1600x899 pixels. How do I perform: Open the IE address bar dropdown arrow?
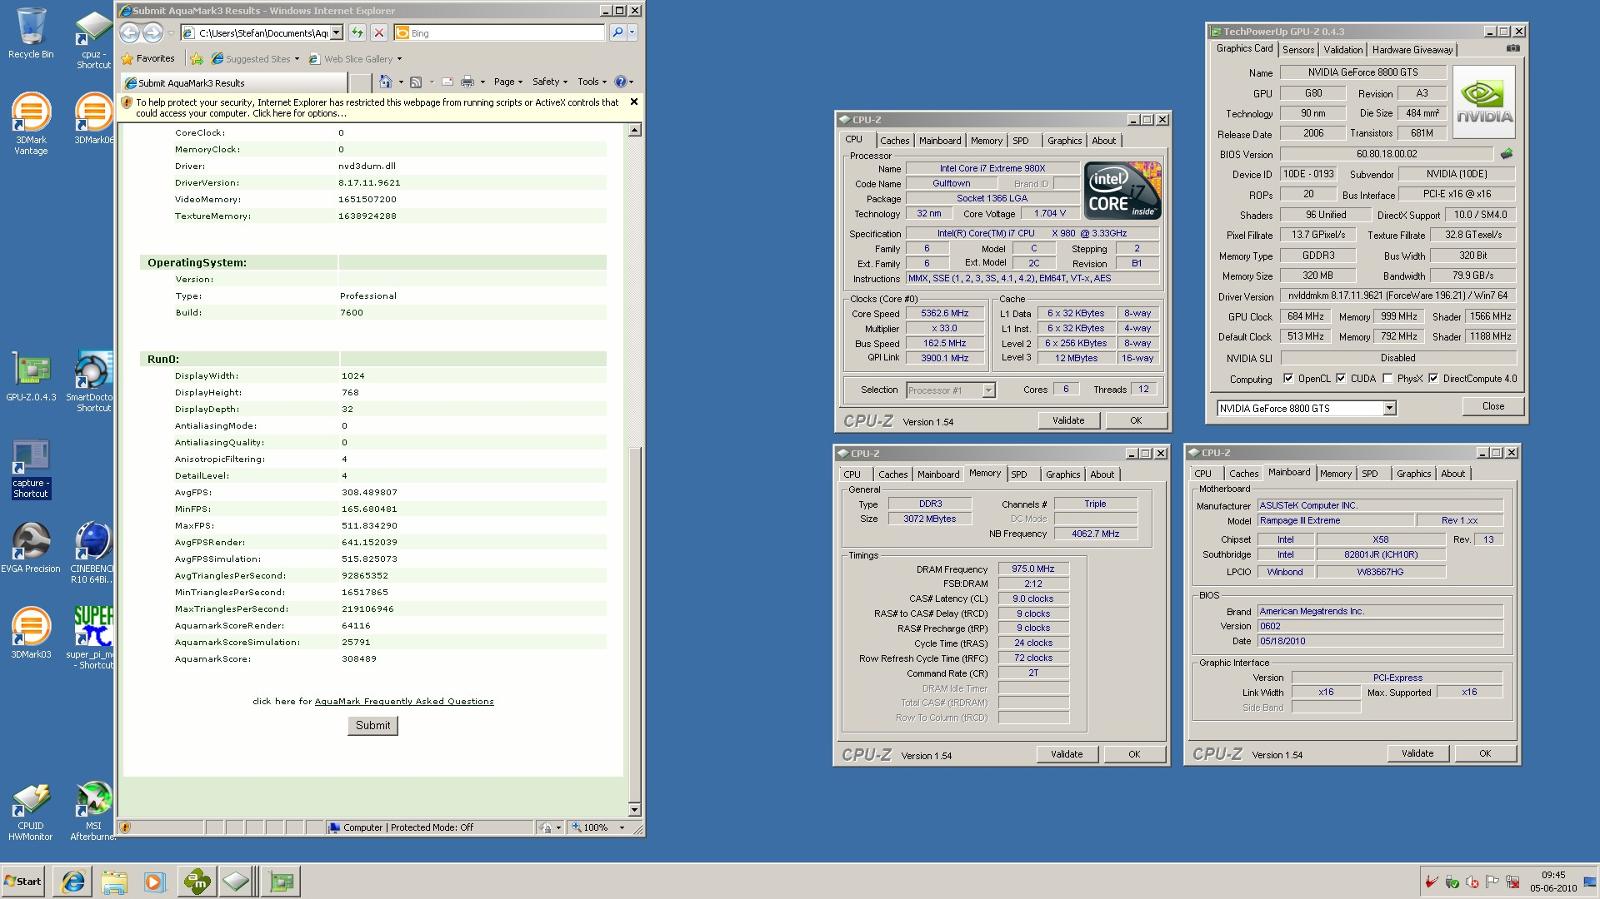click(336, 33)
